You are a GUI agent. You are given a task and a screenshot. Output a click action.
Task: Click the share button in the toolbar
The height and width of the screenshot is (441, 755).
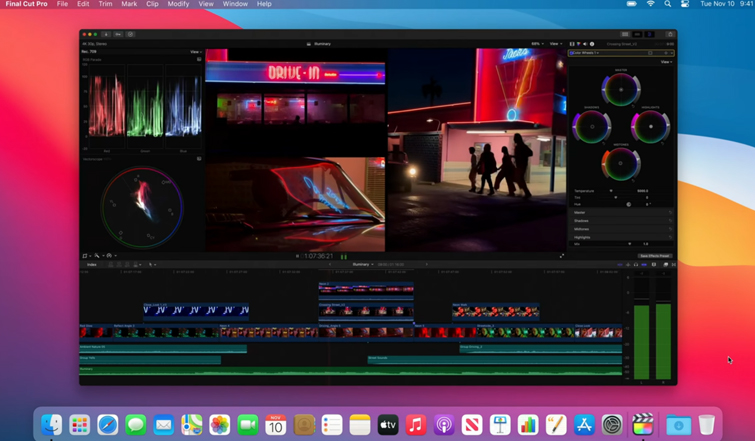coord(669,34)
